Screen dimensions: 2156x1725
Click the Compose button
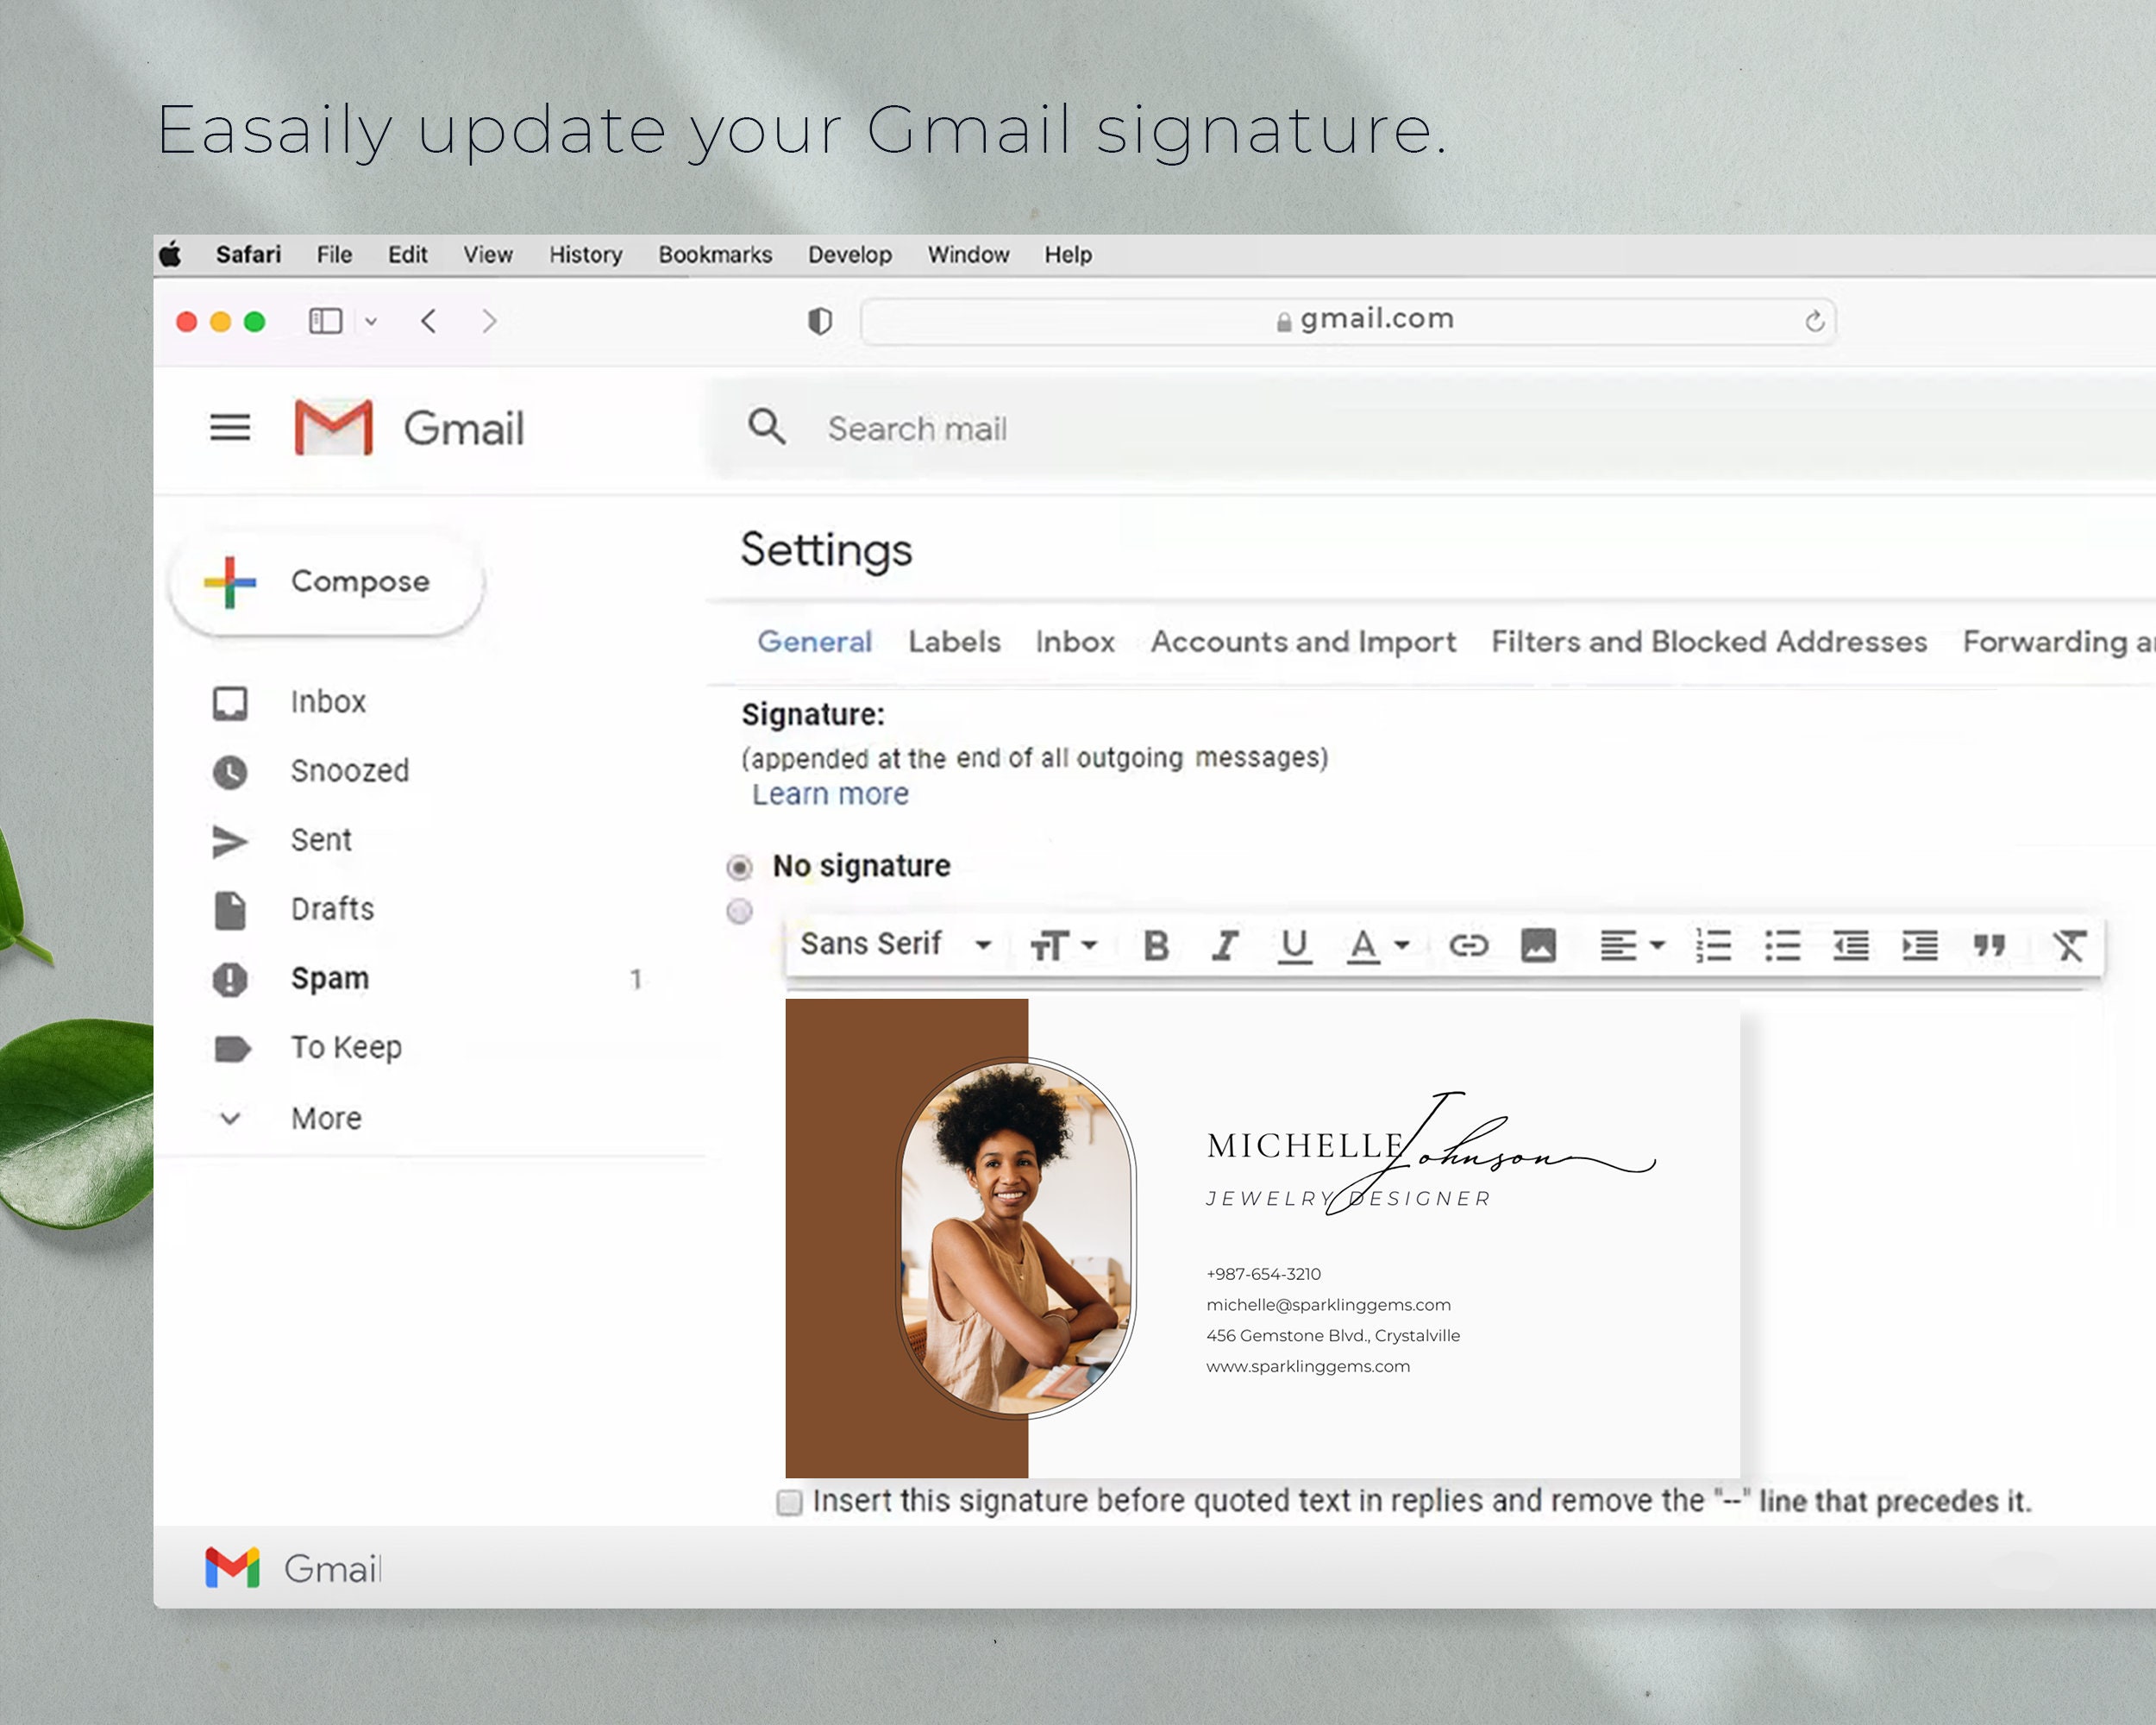tap(327, 581)
